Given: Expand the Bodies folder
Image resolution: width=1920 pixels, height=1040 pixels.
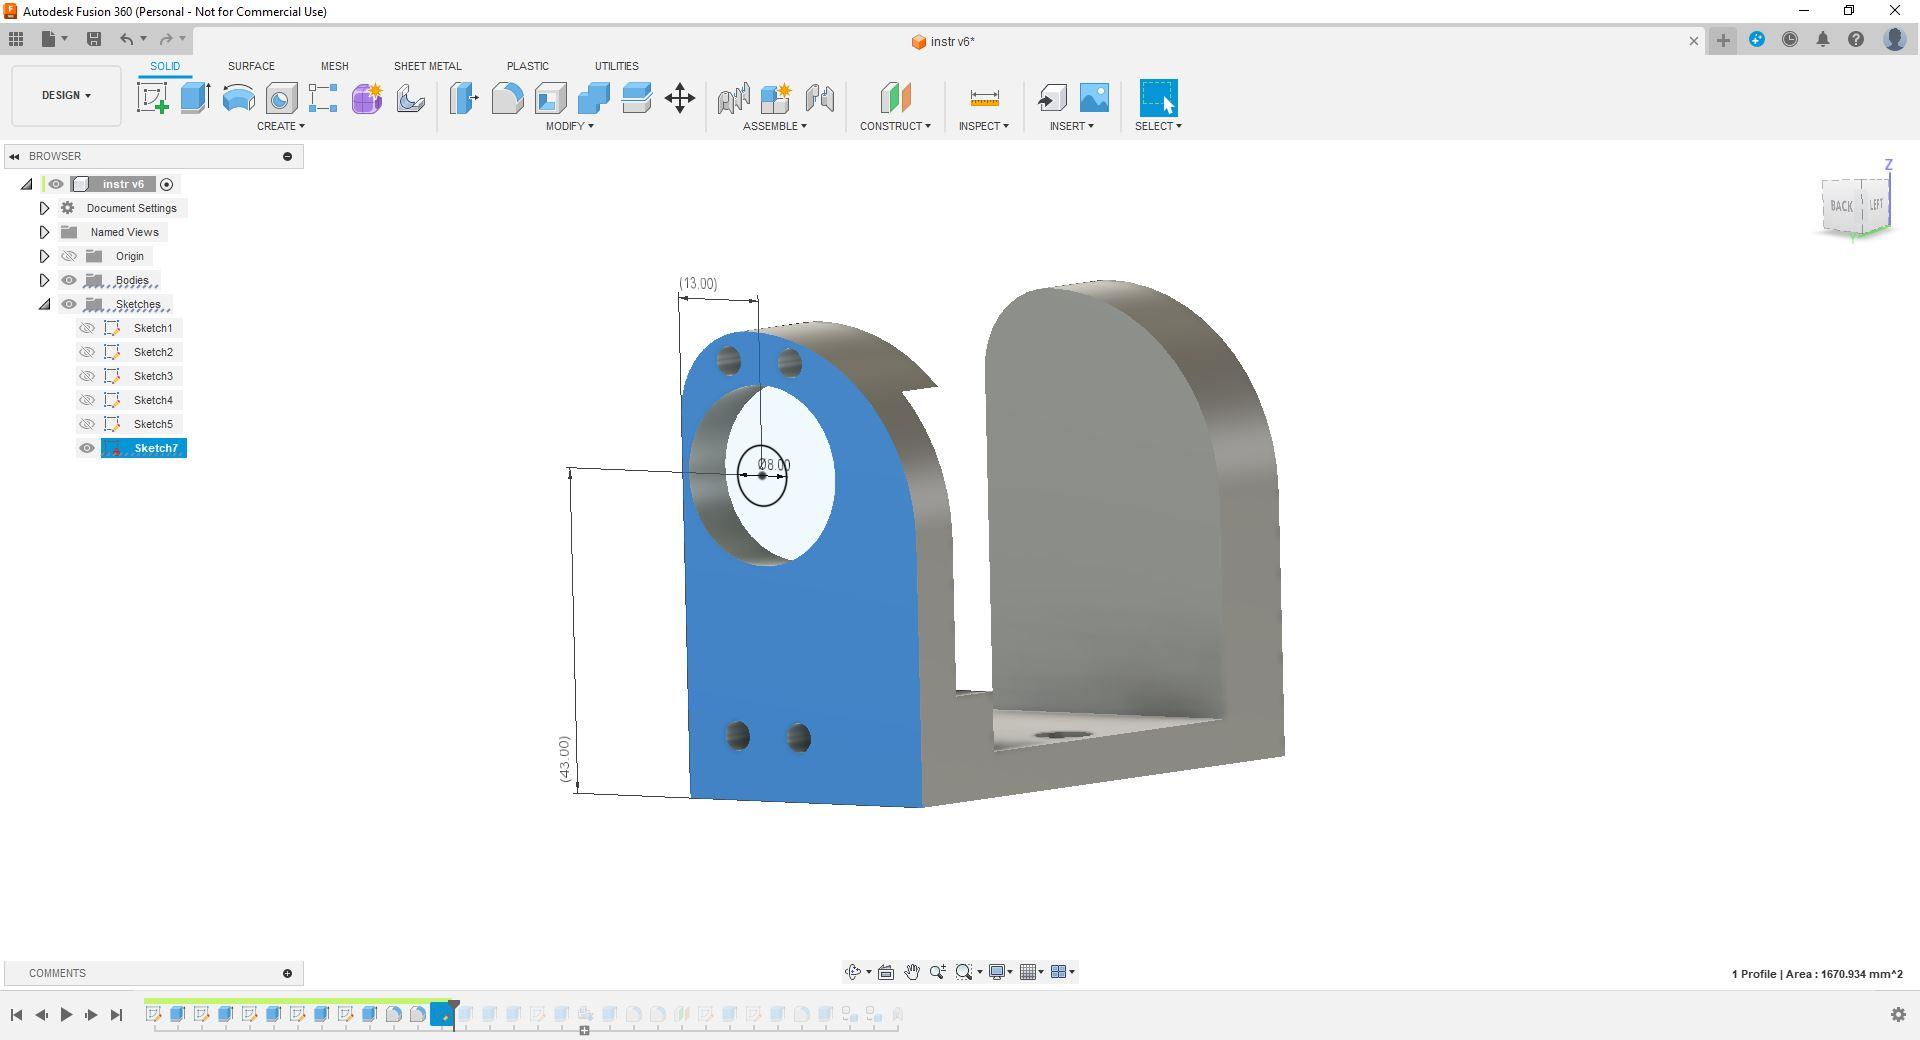Looking at the screenshot, I should pyautogui.click(x=44, y=280).
